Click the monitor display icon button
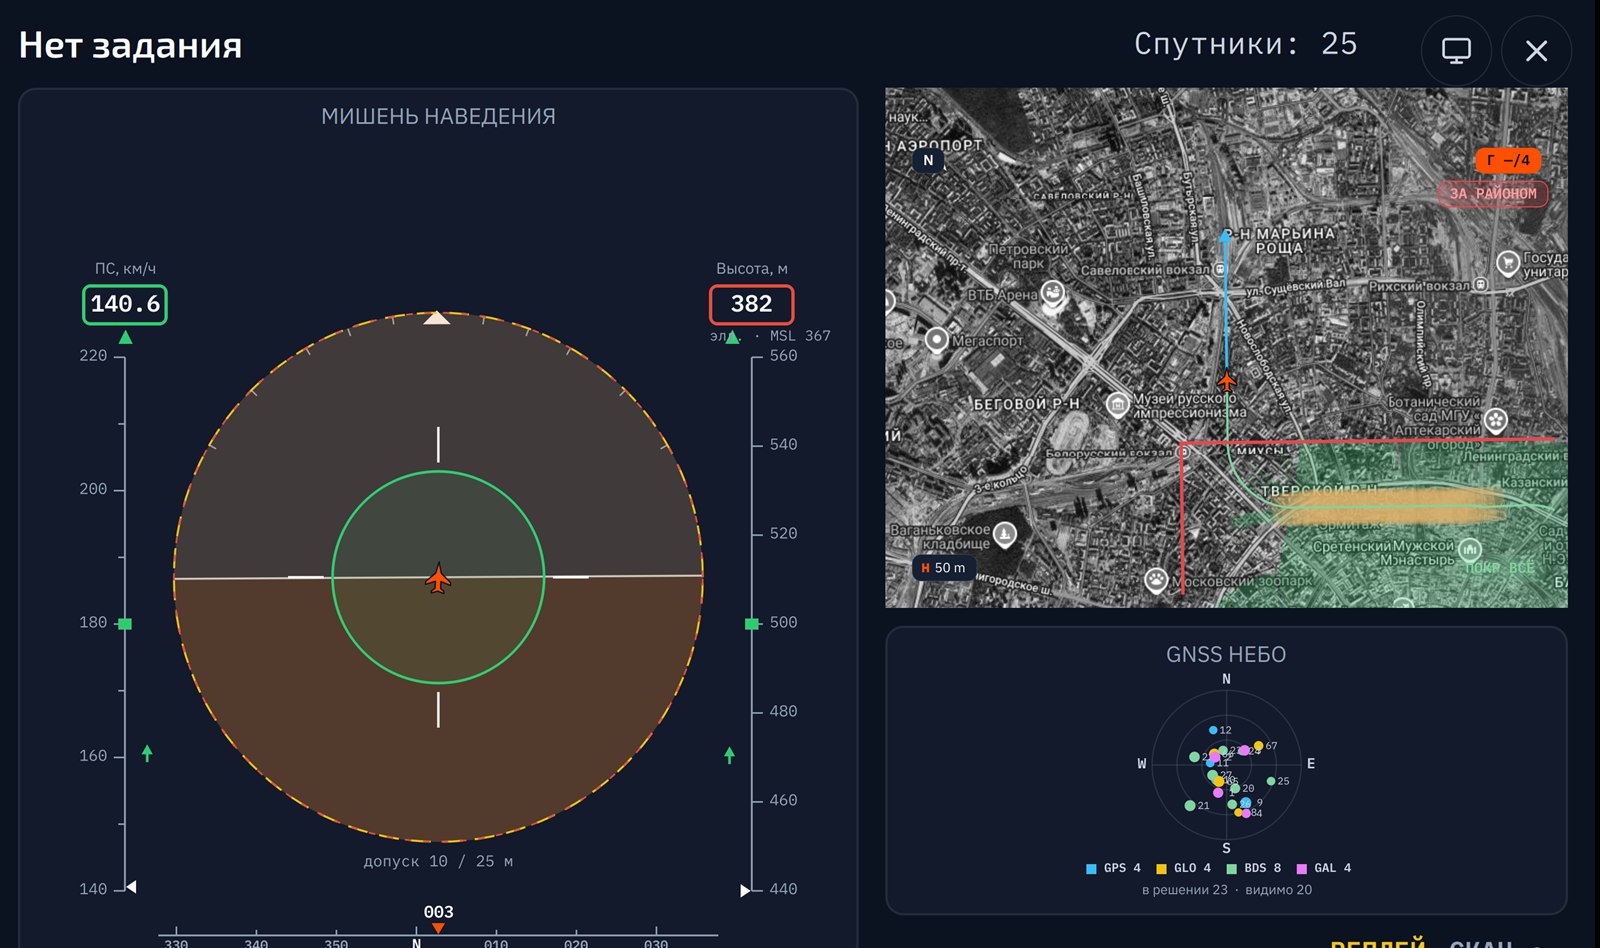 [x=1456, y=51]
